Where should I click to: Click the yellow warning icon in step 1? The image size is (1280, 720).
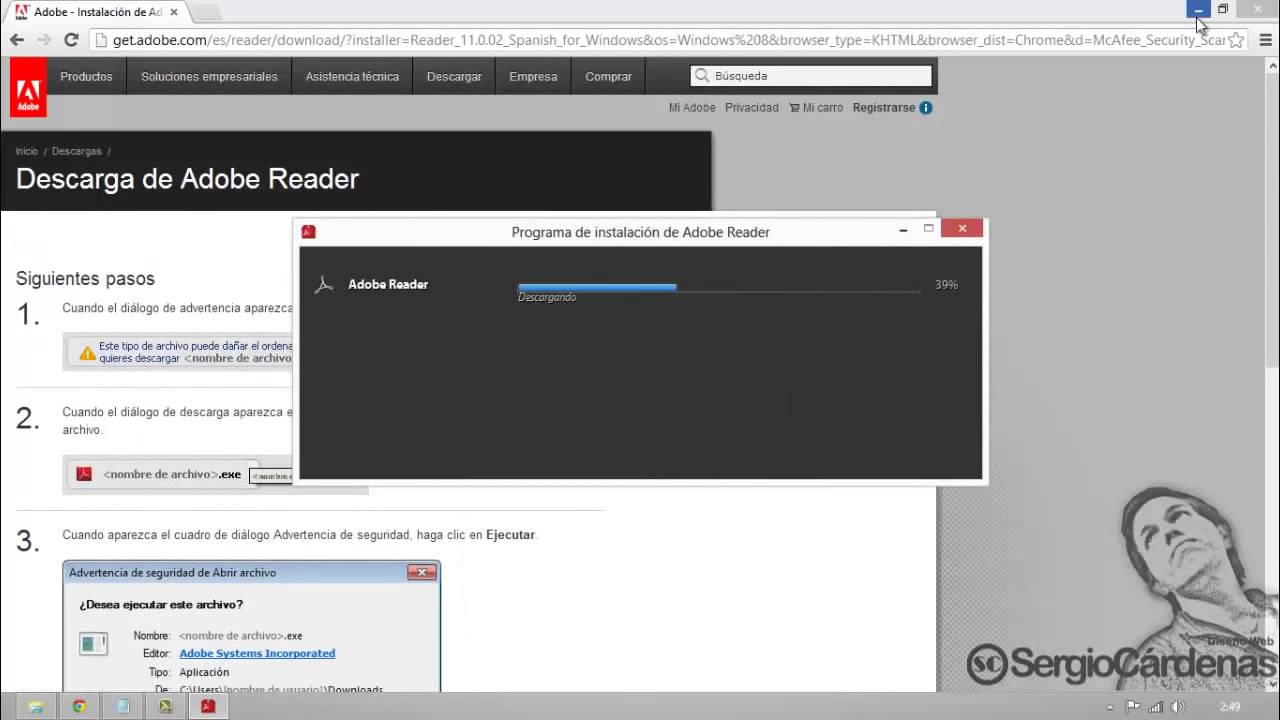(x=87, y=352)
